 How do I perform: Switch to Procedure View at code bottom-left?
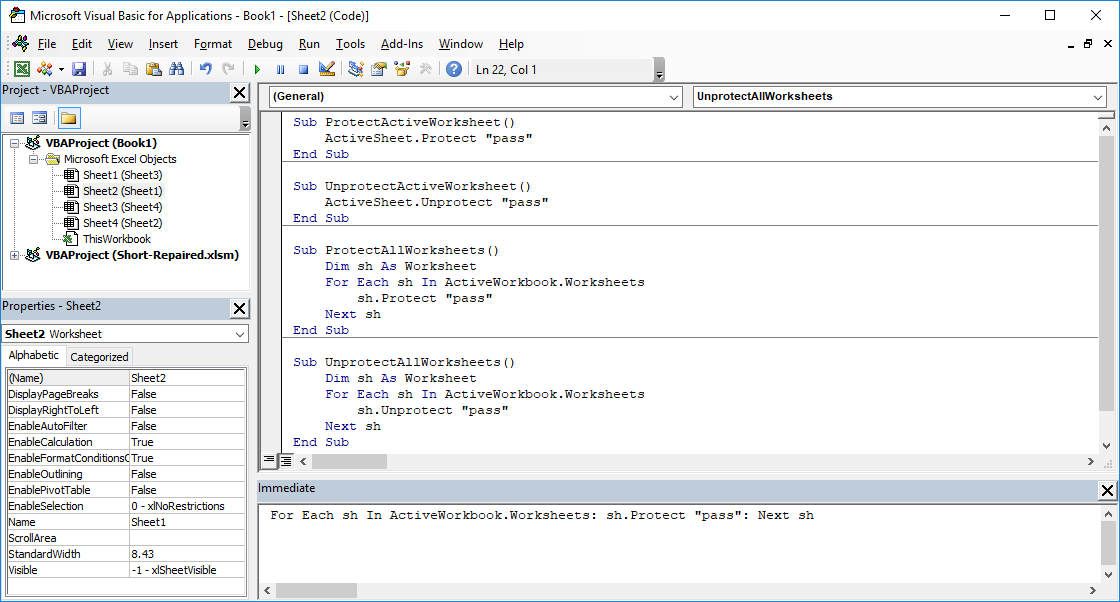click(x=268, y=460)
